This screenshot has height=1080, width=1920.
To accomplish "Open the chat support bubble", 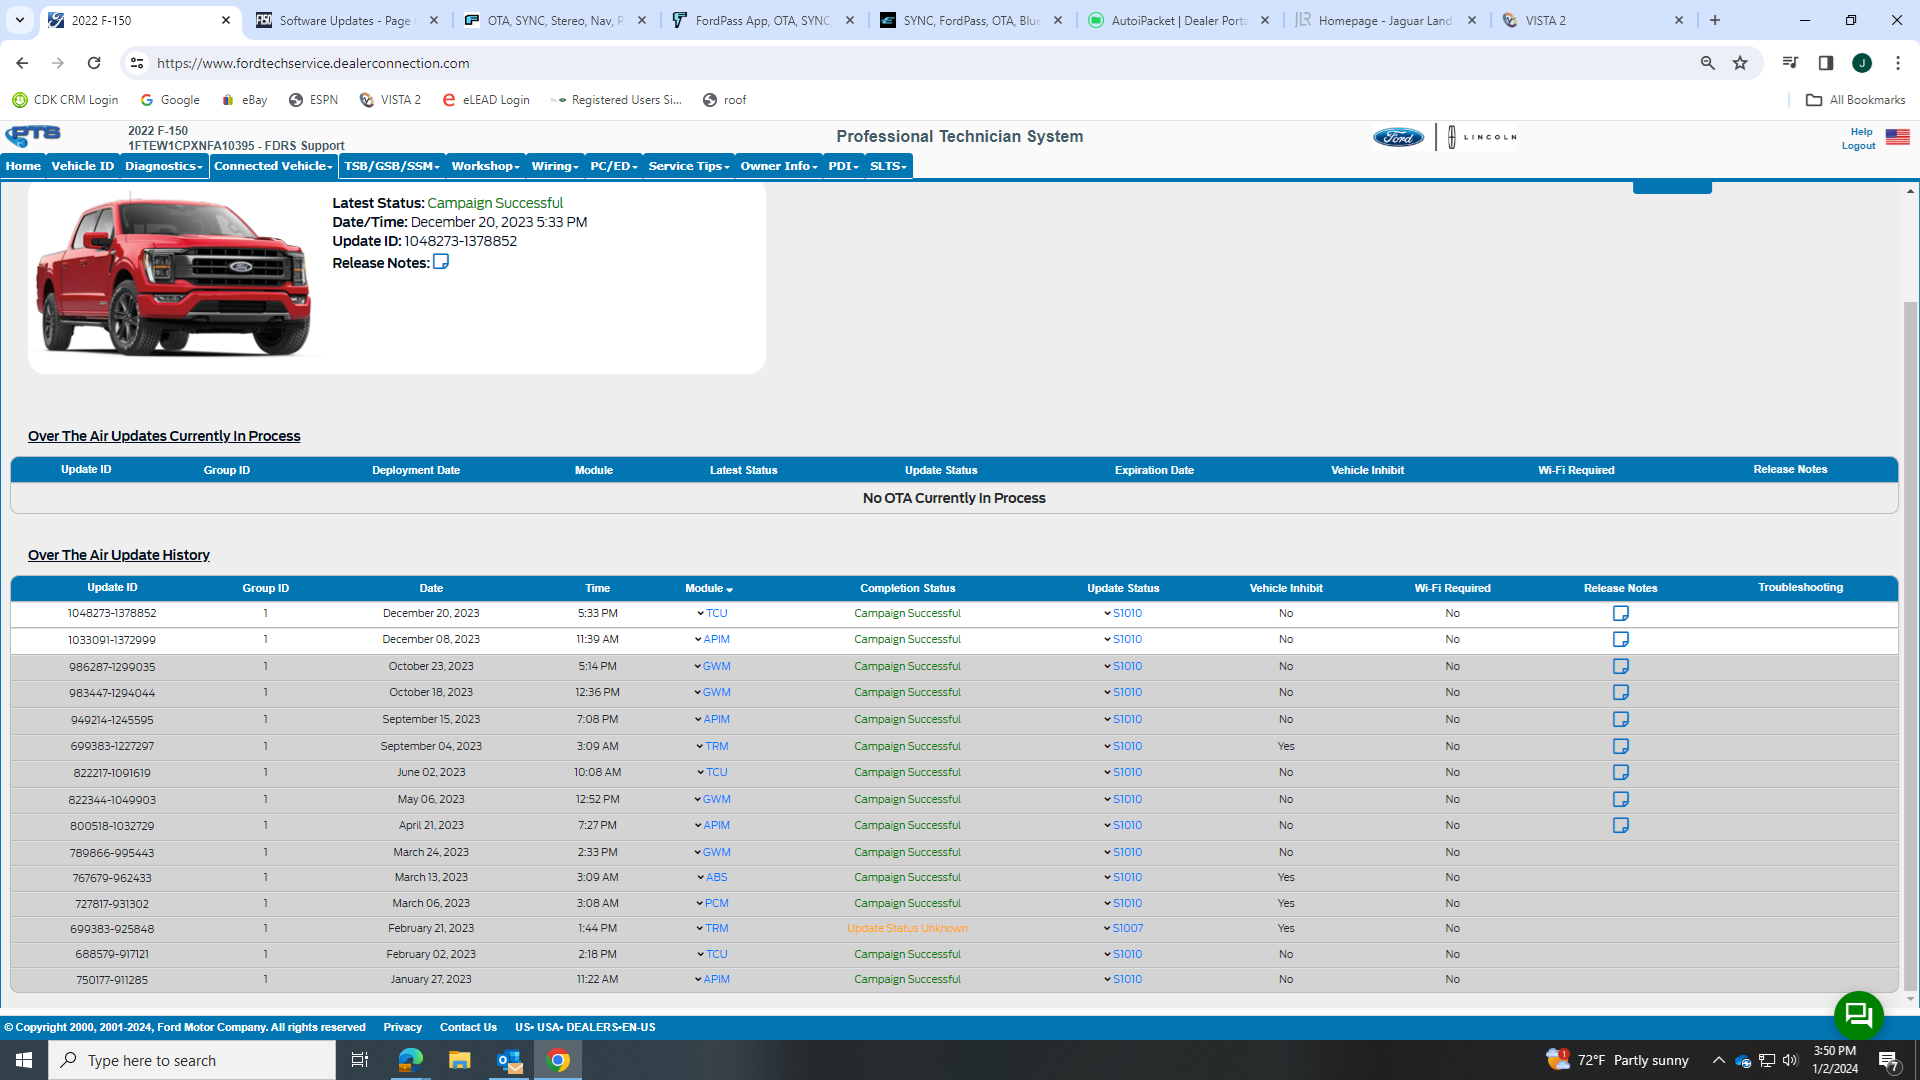I will pos(1858,1016).
